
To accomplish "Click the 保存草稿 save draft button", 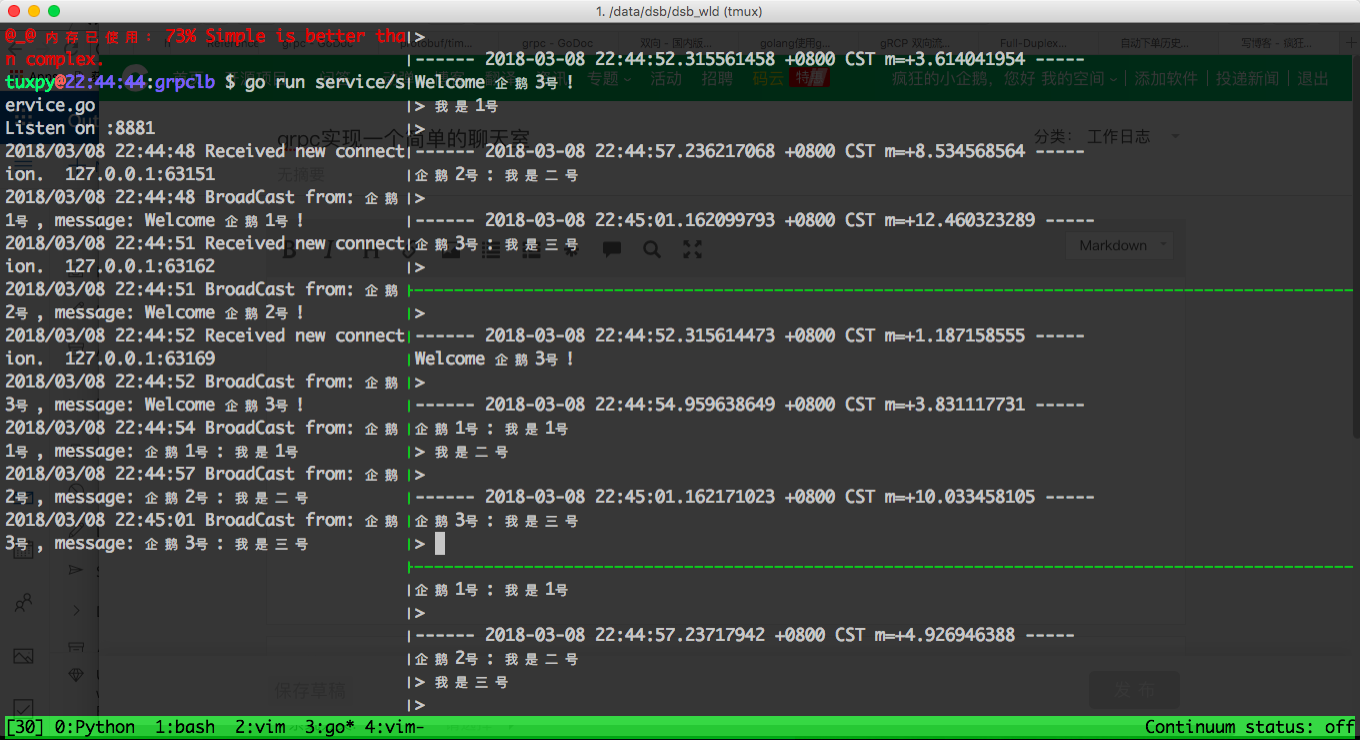I will click(x=309, y=690).
